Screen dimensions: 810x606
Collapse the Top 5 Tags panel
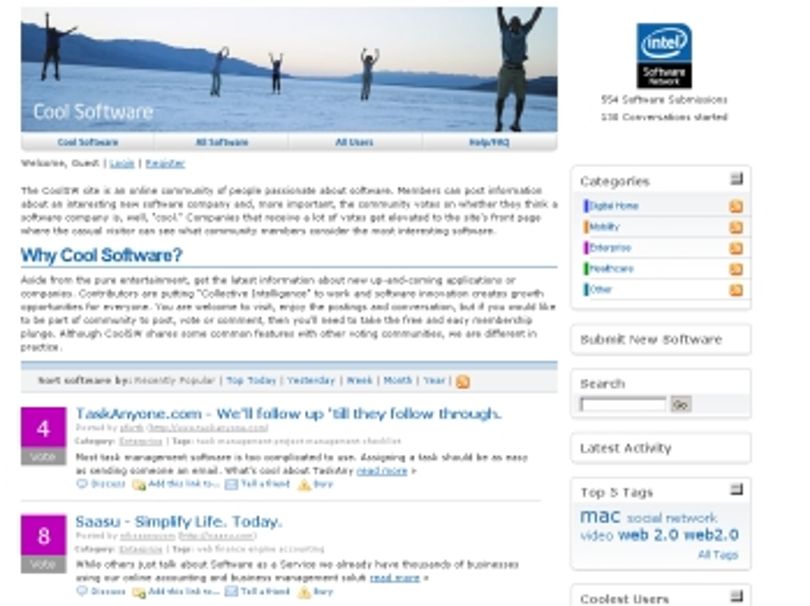click(x=736, y=489)
